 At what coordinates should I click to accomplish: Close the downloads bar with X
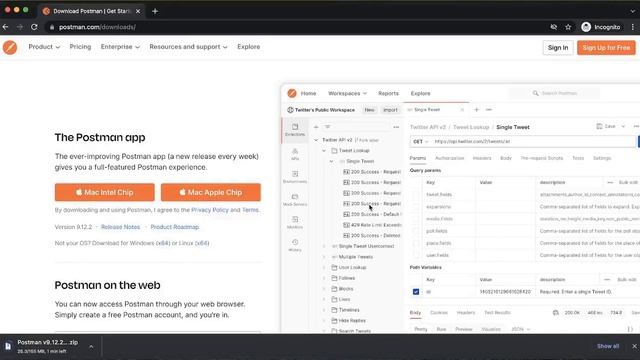pos(634,346)
